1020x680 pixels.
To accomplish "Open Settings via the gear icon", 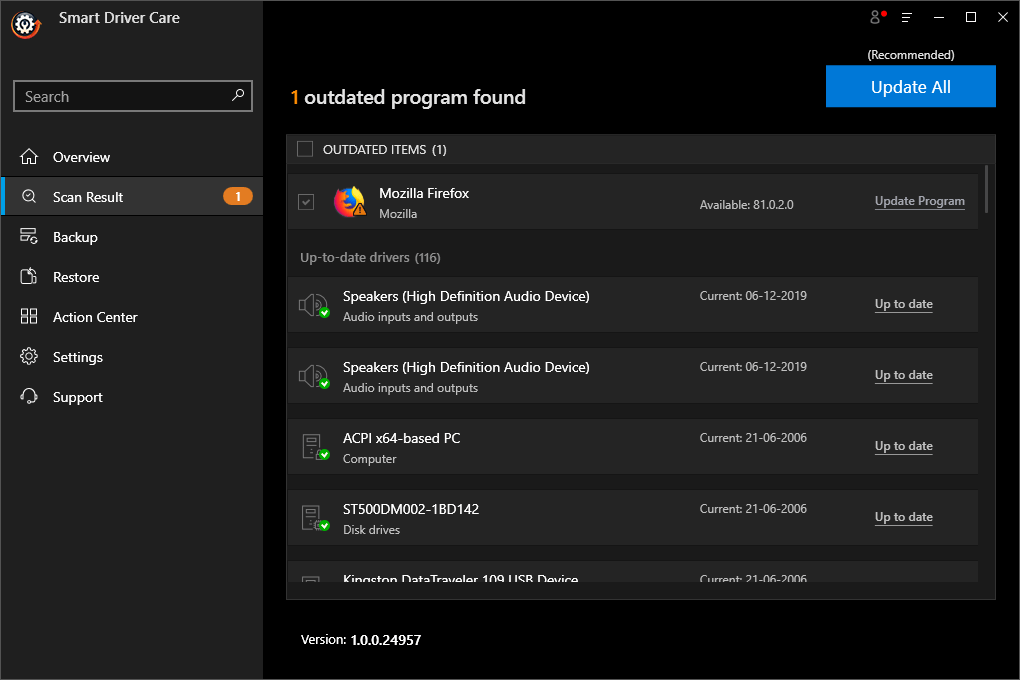I will tap(29, 357).
